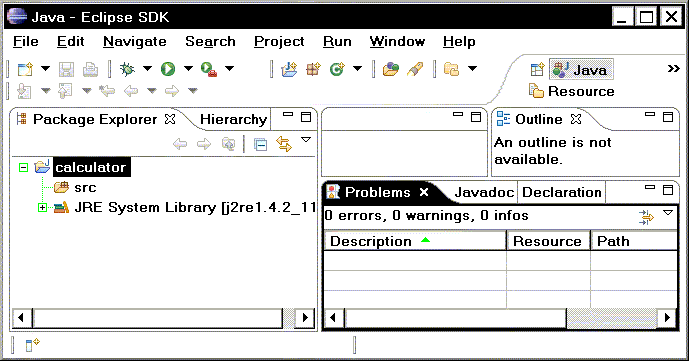Close the Package Explorer view
Image resolution: width=689 pixels, height=361 pixels.
(x=170, y=119)
